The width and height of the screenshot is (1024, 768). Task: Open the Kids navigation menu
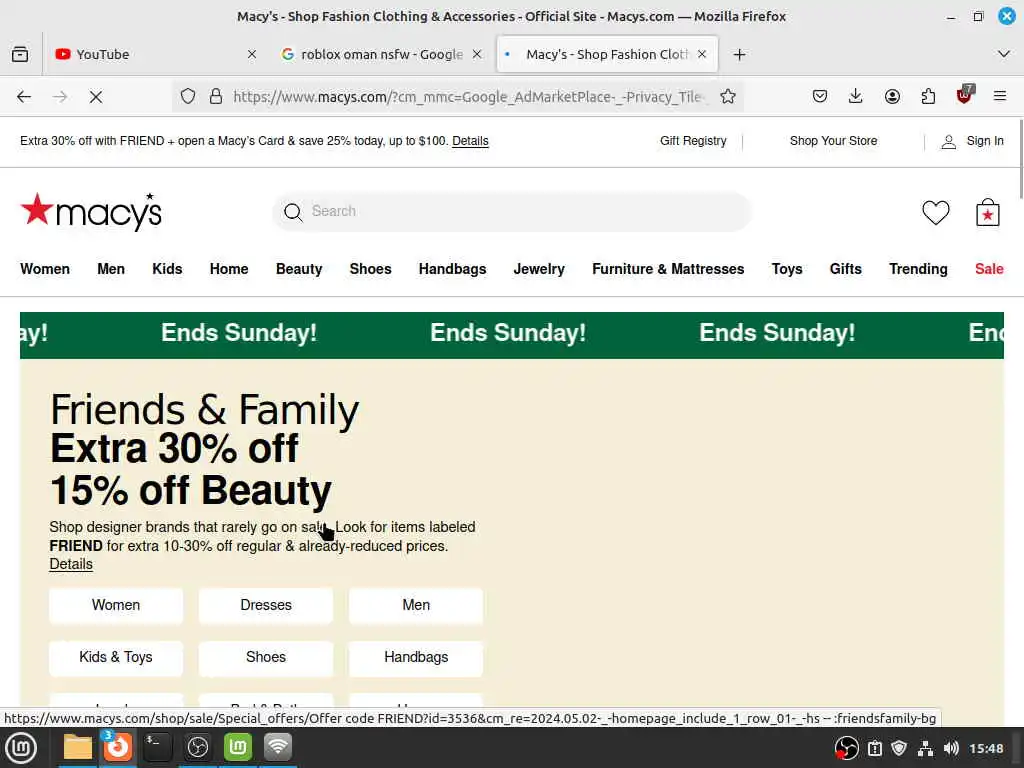(x=167, y=269)
